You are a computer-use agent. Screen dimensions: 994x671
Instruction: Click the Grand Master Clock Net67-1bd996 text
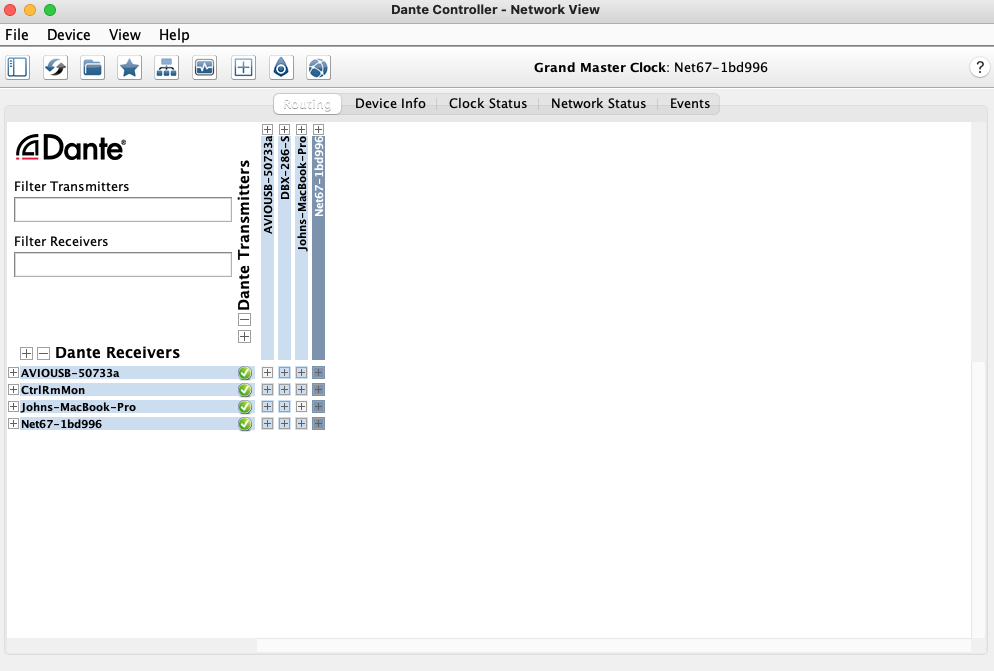[650, 67]
